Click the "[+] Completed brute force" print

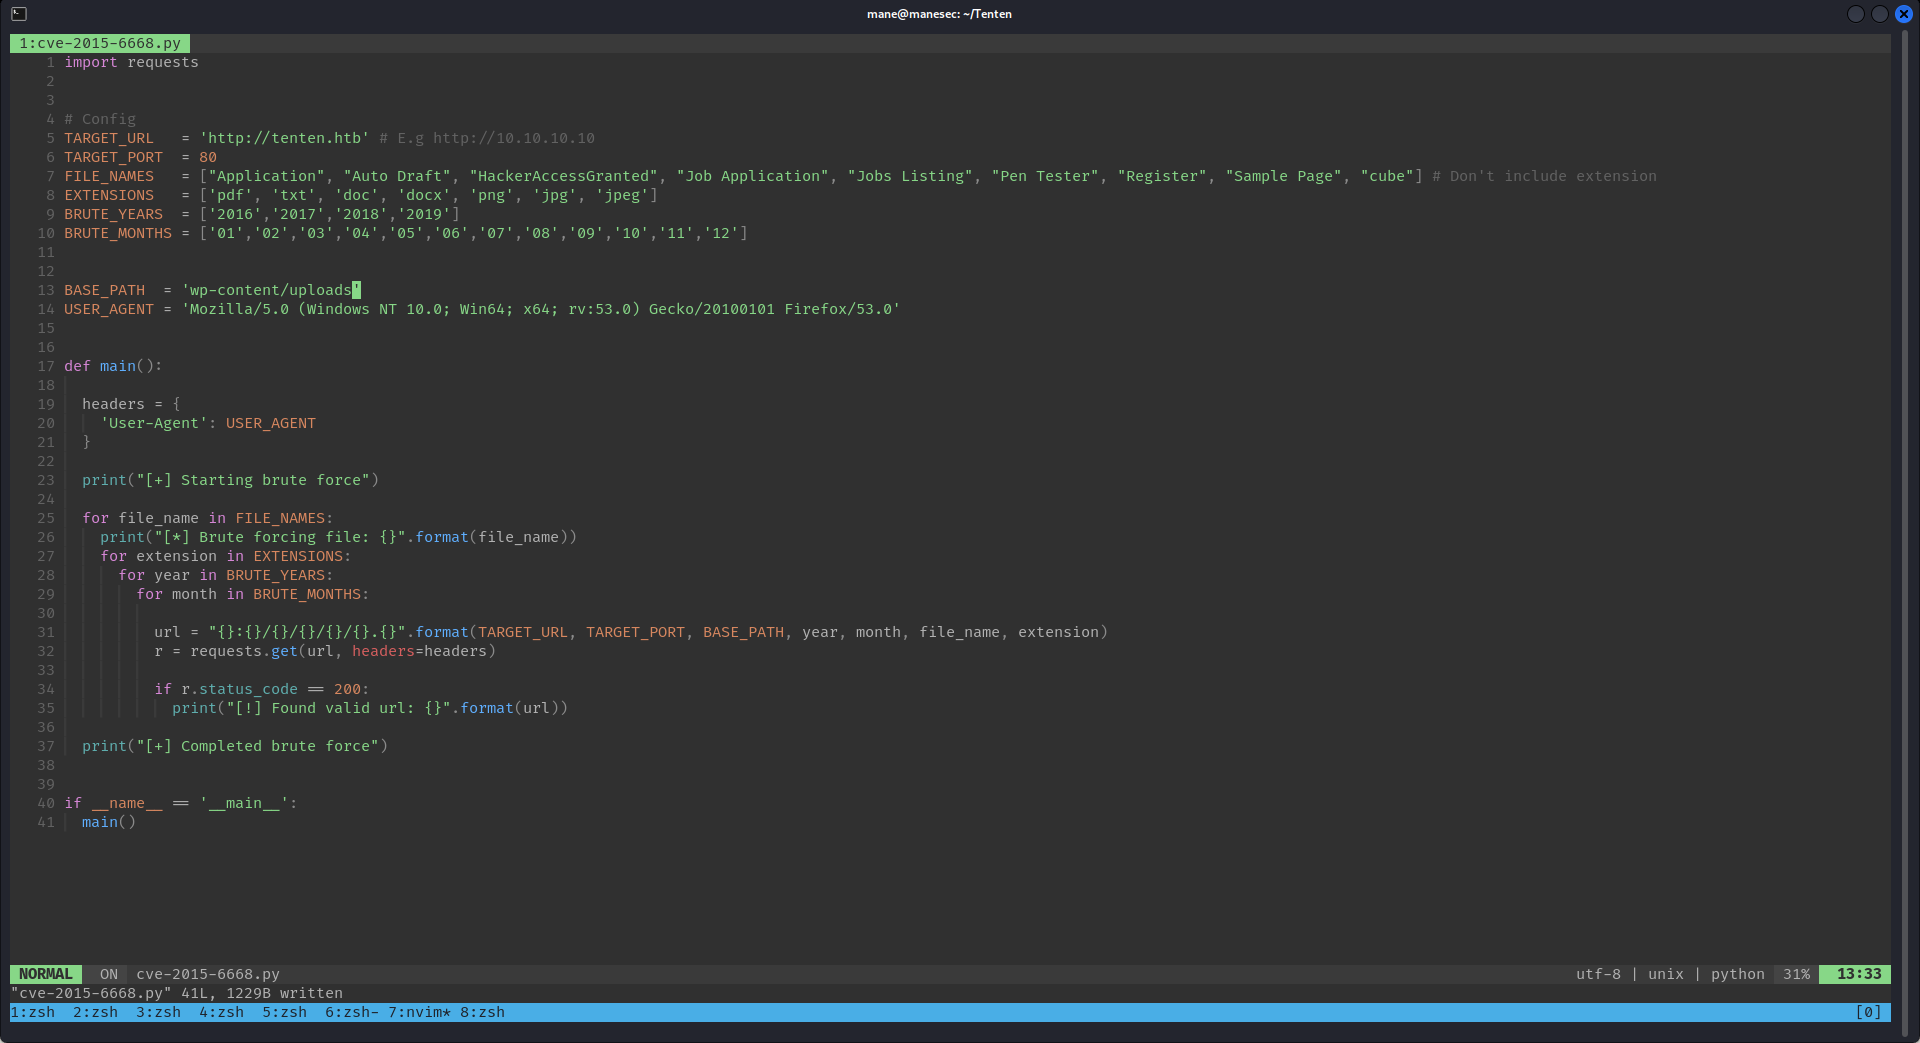point(235,746)
